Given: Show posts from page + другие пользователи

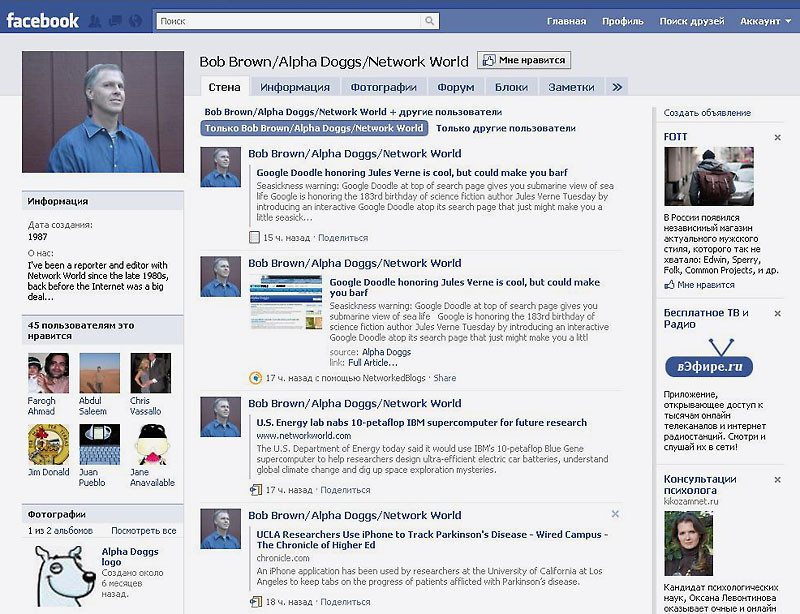Looking at the screenshot, I should [x=353, y=112].
